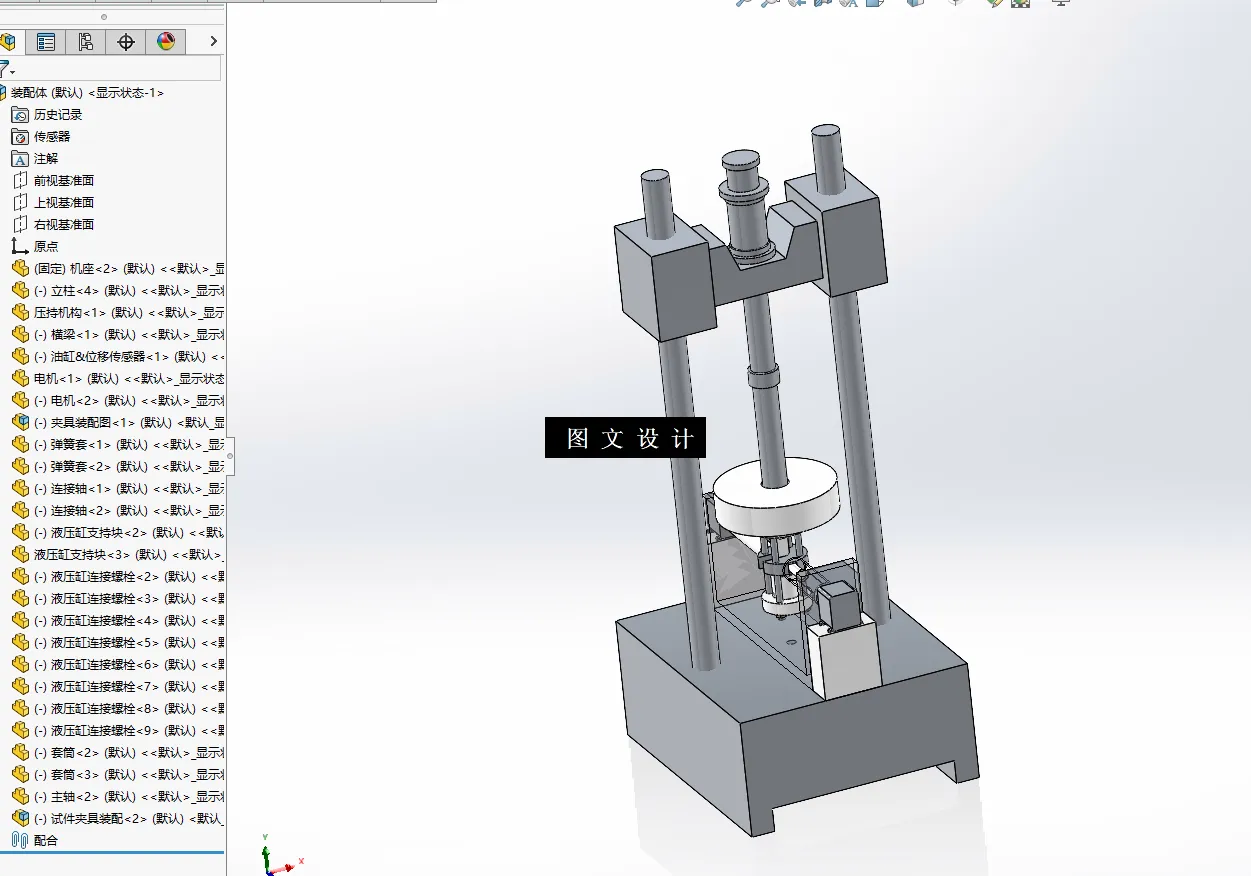The height and width of the screenshot is (876, 1251).
Task: Collapse the feature tree panel using side handle
Action: coord(230,456)
